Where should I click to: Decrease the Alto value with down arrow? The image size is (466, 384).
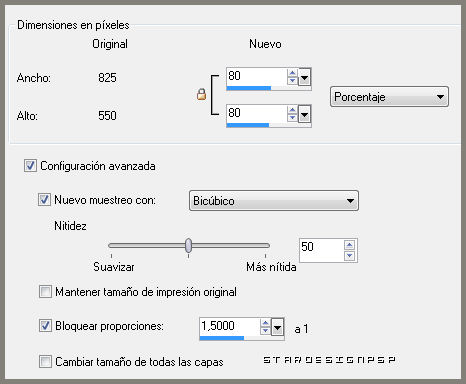pyautogui.click(x=292, y=118)
